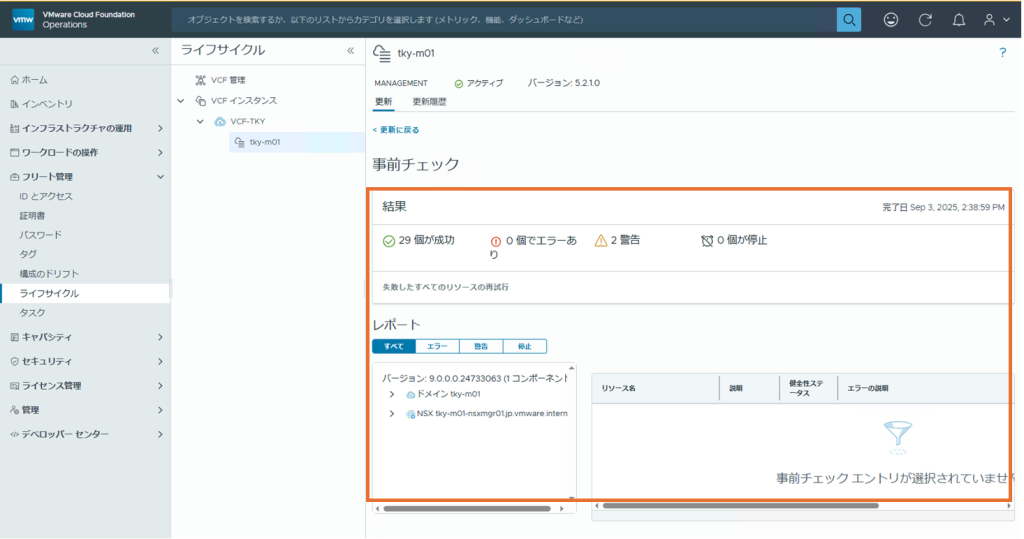The height and width of the screenshot is (539, 1024).
Task: Click the NSX manager report icon
Action: (x=410, y=414)
